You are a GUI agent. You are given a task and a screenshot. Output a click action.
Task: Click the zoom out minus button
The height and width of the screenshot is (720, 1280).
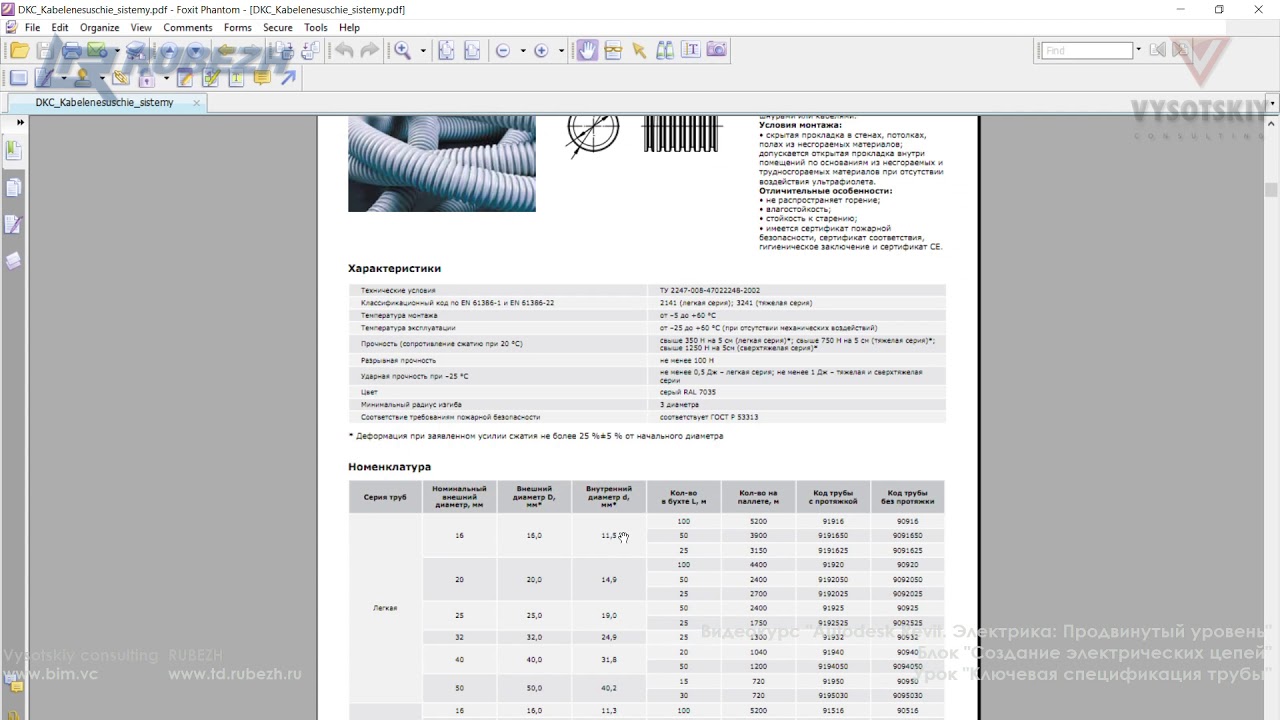click(x=503, y=51)
